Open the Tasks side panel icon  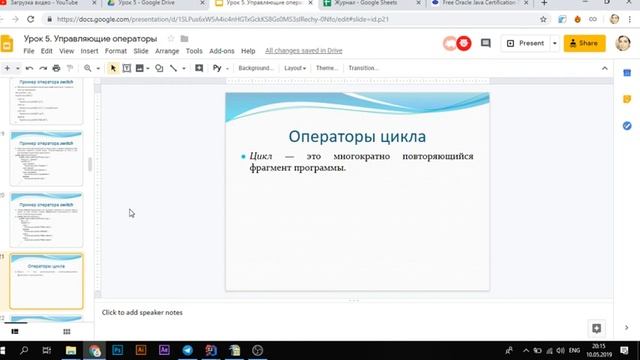tap(627, 126)
